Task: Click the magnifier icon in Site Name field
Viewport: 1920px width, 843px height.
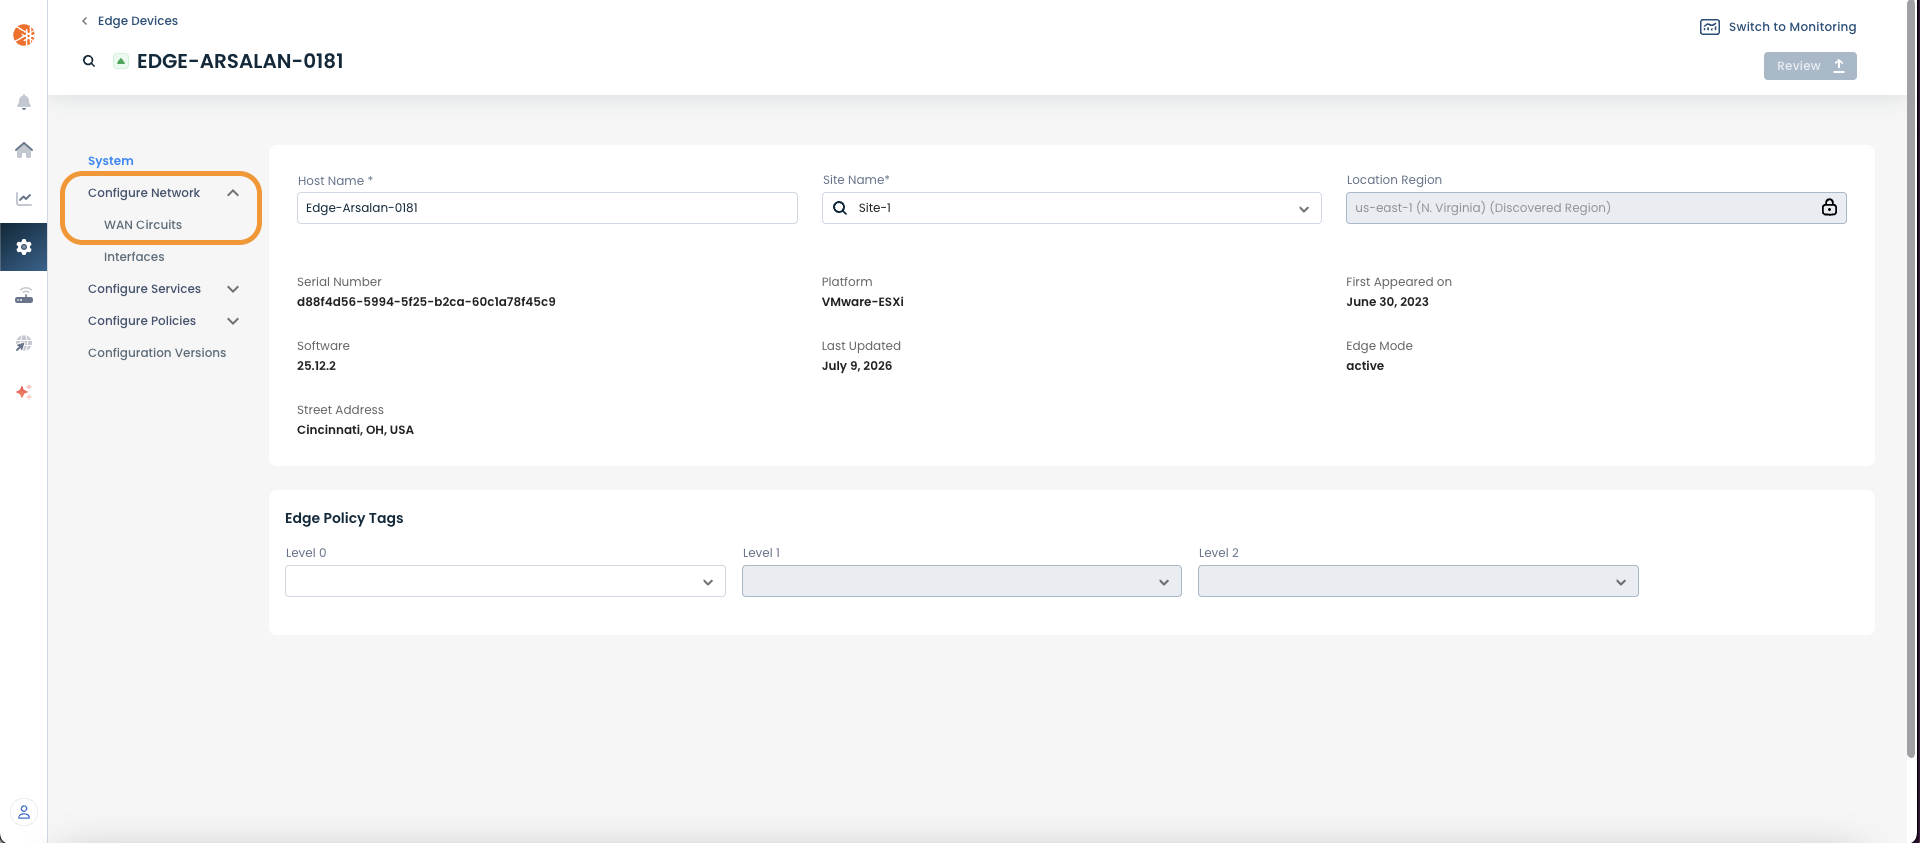Action: coord(840,208)
